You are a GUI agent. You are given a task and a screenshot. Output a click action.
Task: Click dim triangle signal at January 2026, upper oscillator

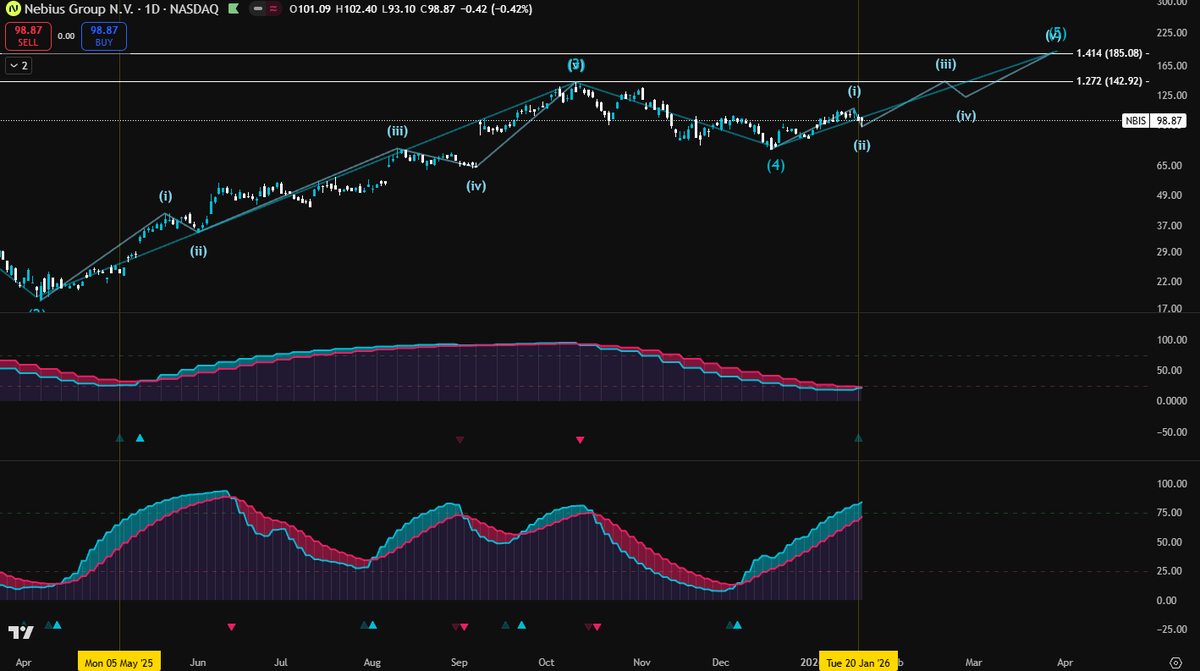859,438
